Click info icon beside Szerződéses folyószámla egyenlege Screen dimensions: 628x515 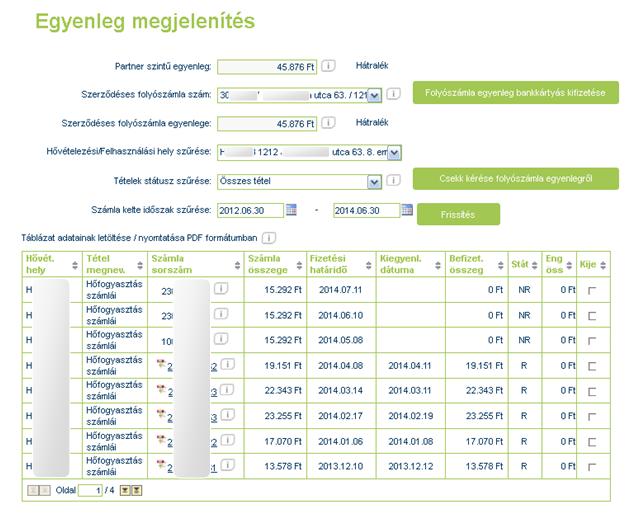[328, 122]
